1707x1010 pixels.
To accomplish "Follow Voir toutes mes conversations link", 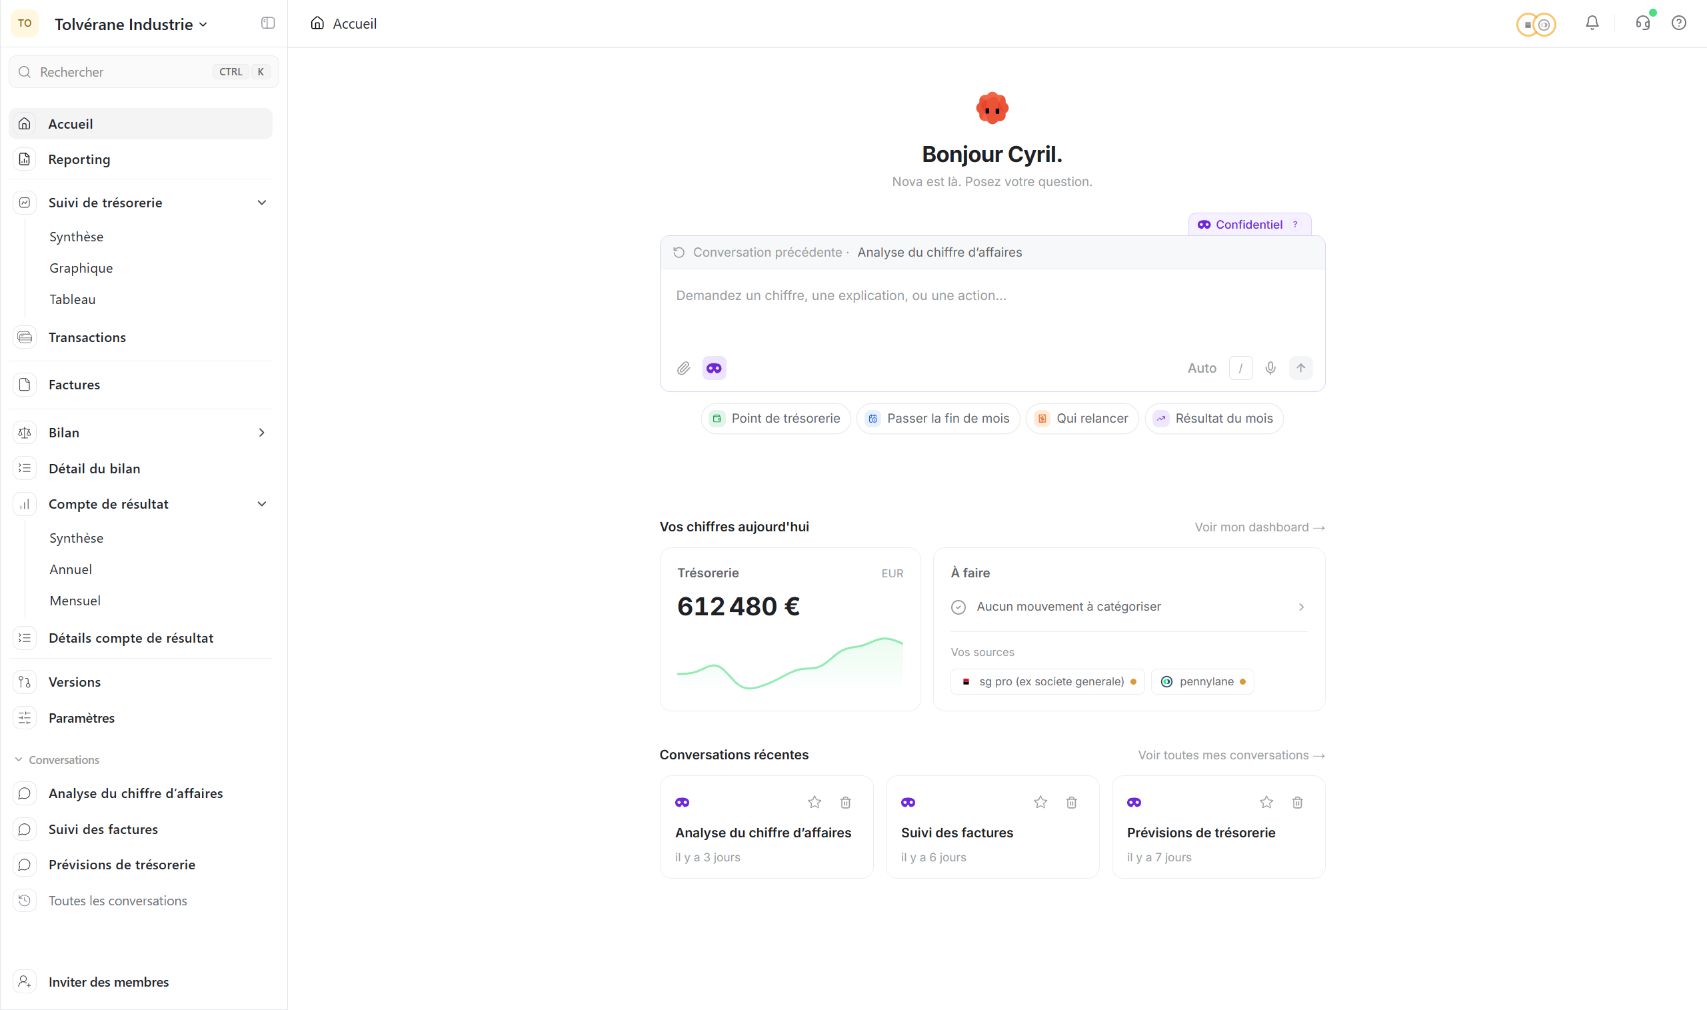I will [1232, 755].
